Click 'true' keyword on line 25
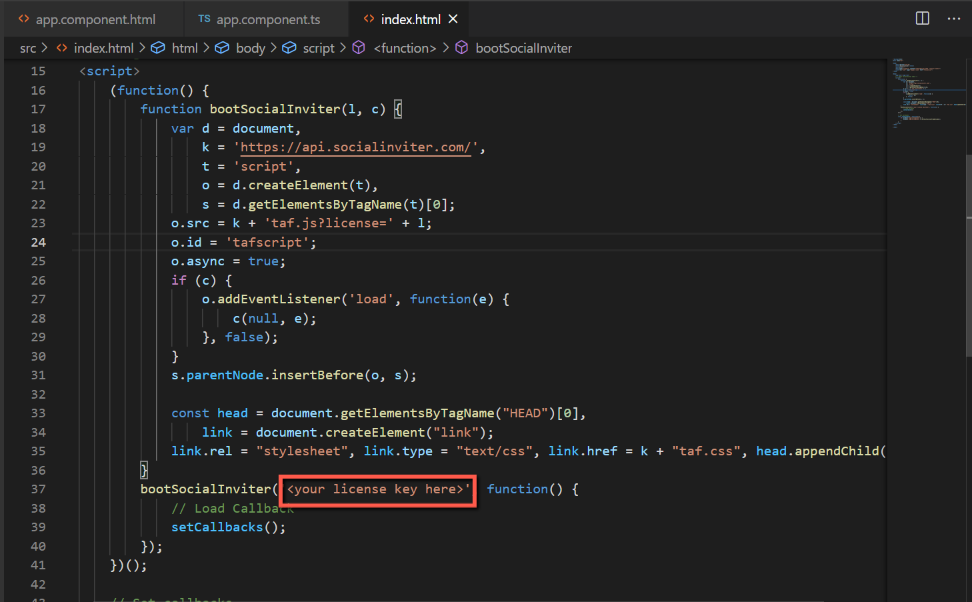 [263, 261]
